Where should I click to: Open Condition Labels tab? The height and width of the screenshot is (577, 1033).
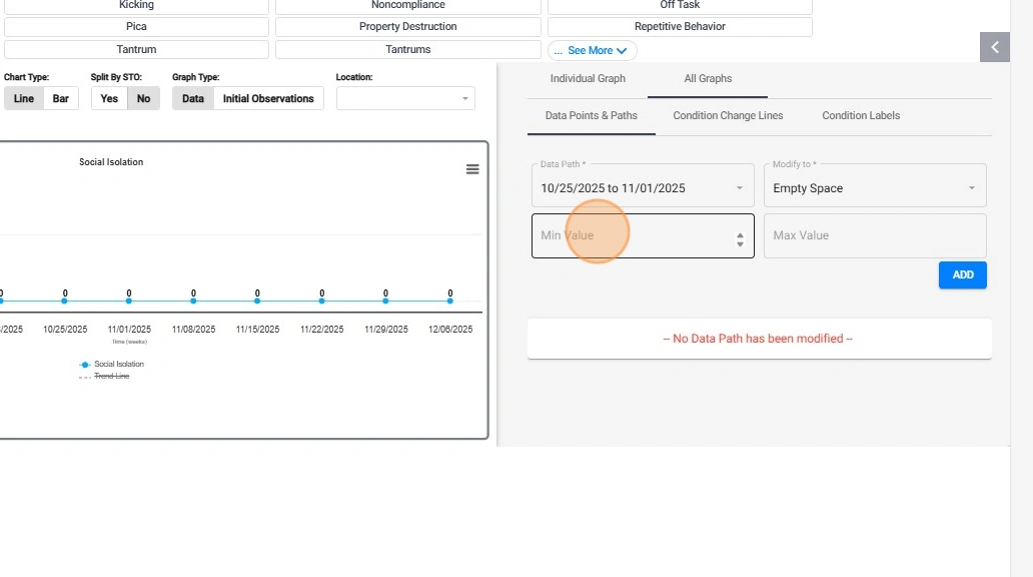tap(860, 115)
